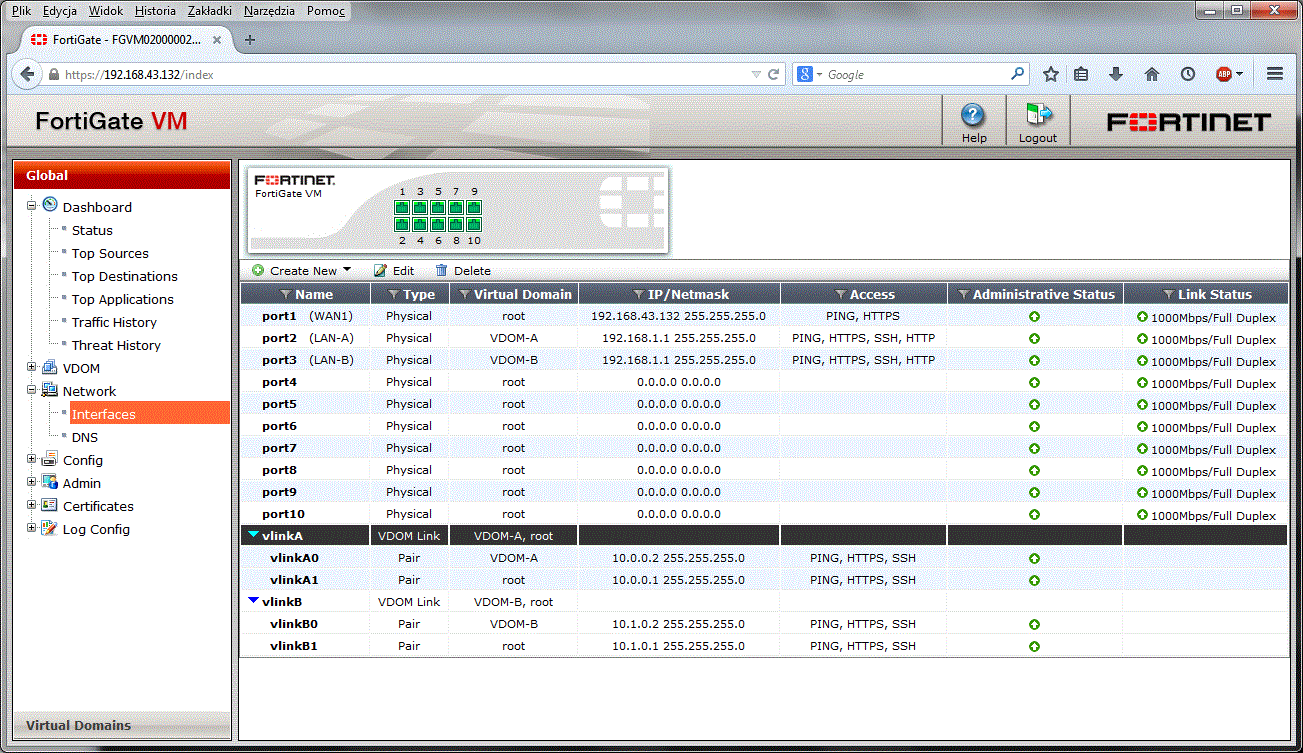1303x753 pixels.
Task: Open the Widok menu
Action: click(x=106, y=10)
